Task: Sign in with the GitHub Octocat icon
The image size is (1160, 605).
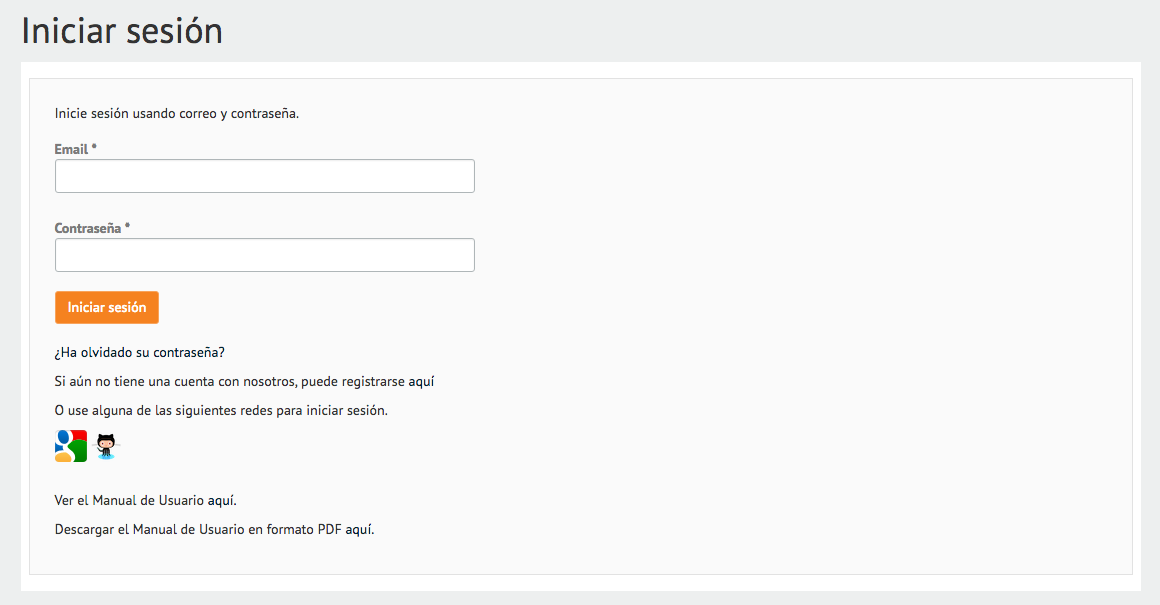Action: point(107,446)
